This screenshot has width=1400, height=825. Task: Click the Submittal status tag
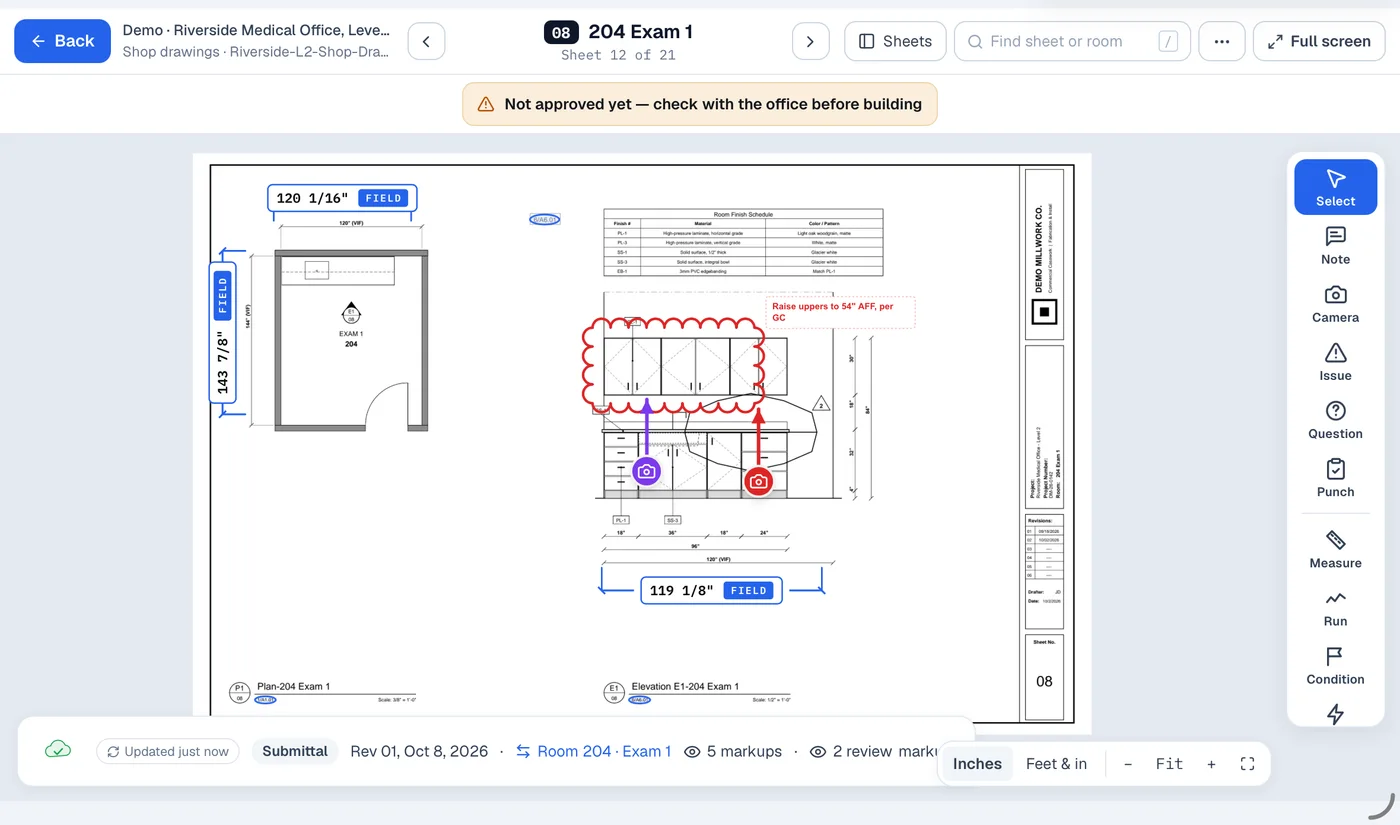pyautogui.click(x=295, y=751)
